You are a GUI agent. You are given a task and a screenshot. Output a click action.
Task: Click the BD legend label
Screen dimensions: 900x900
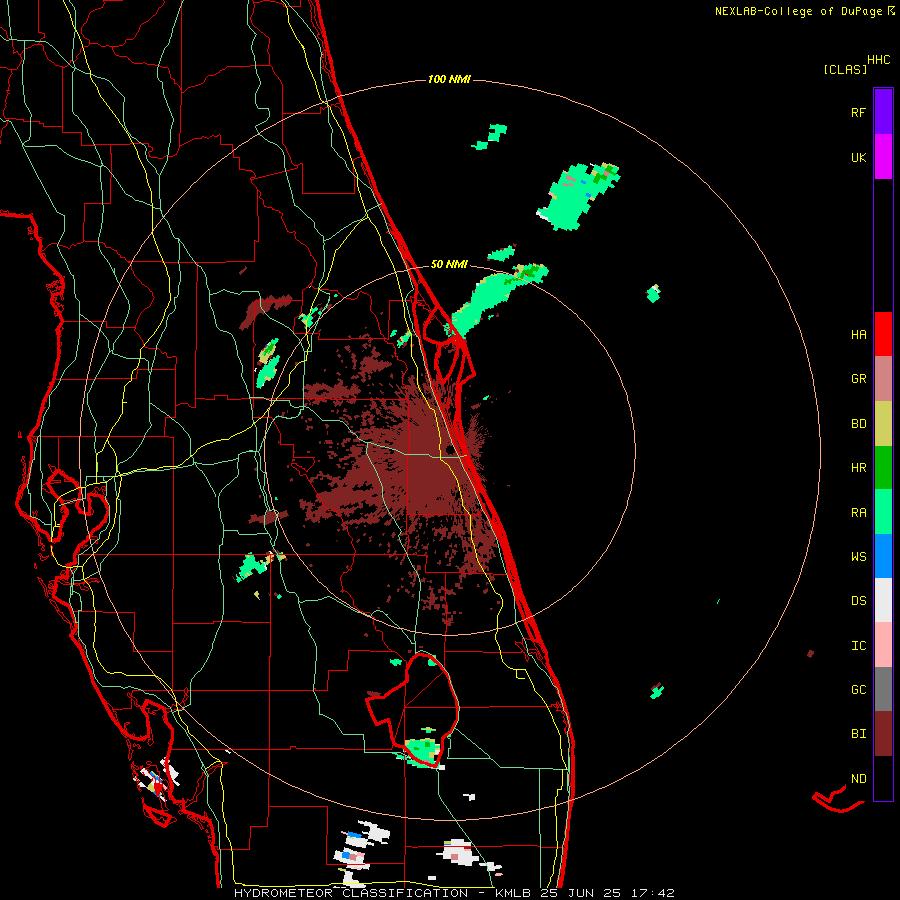pos(858,424)
